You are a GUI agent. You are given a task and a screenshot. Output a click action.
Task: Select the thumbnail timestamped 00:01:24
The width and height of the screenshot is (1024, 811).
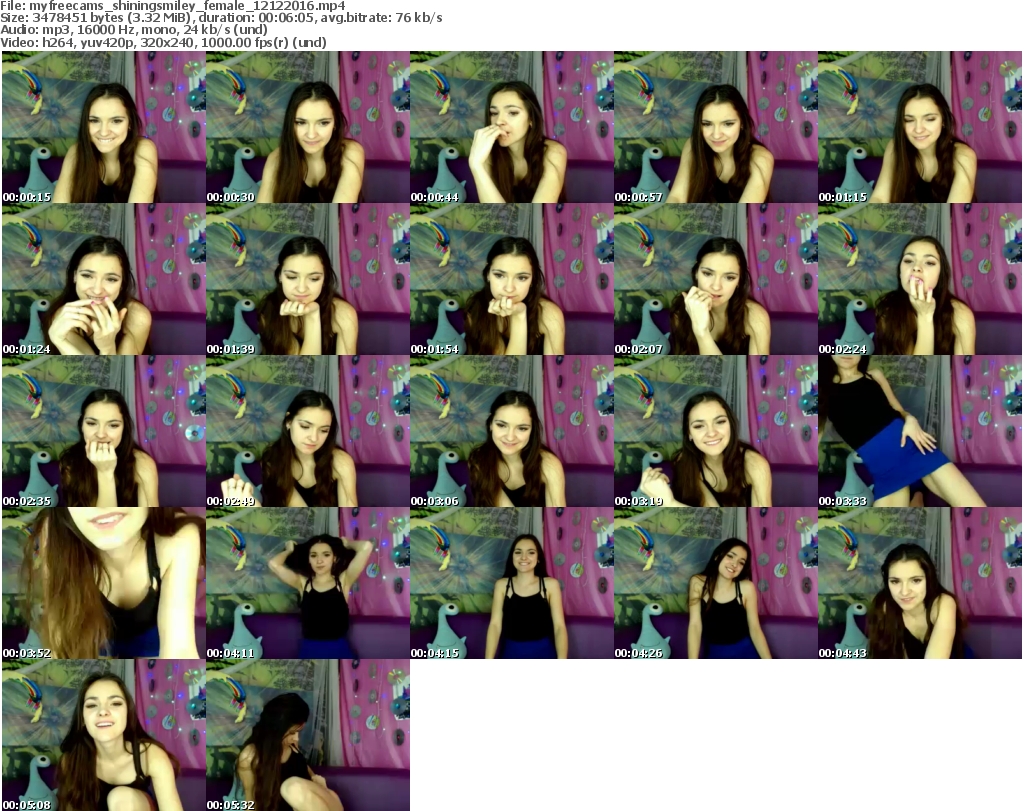[104, 279]
